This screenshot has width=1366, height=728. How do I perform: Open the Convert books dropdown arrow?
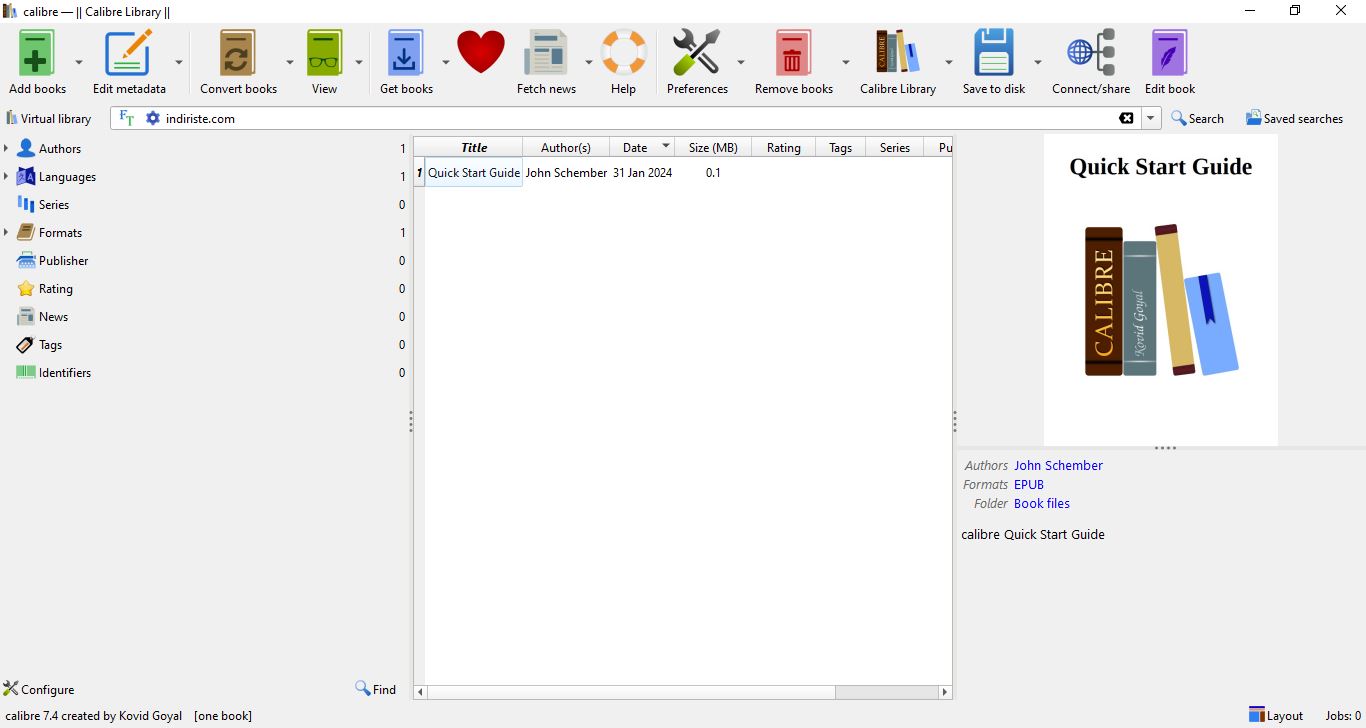290,62
